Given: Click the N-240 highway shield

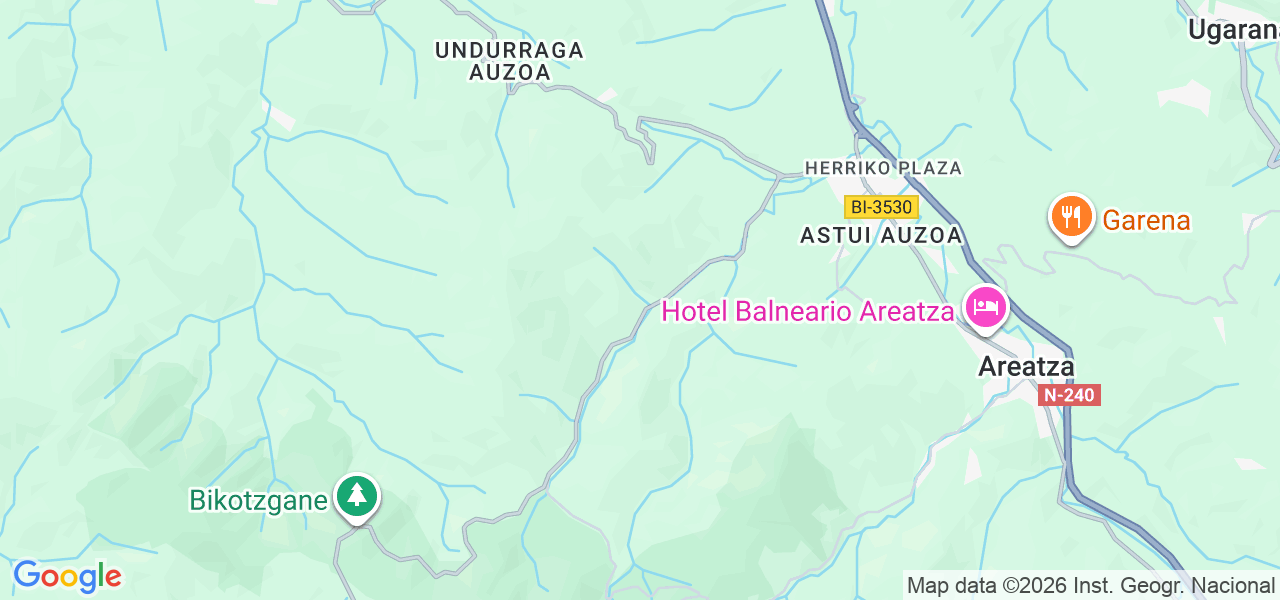Looking at the screenshot, I should click(x=1070, y=395).
